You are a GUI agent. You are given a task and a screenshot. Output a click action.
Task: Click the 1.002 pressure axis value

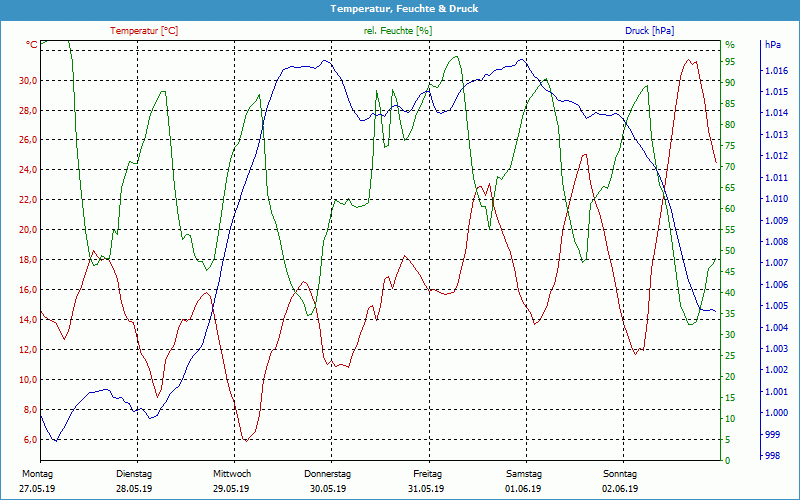[x=776, y=370]
